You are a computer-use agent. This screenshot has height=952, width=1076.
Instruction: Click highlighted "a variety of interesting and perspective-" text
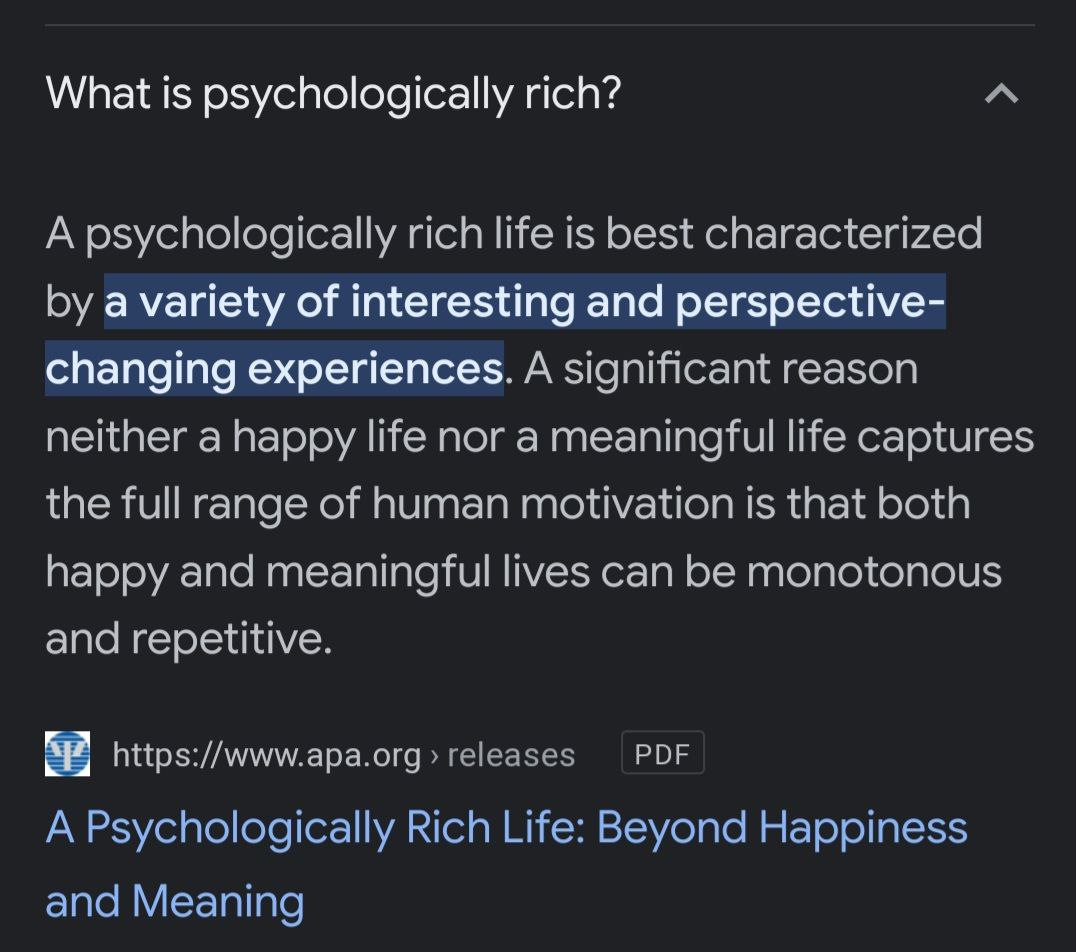(525, 302)
